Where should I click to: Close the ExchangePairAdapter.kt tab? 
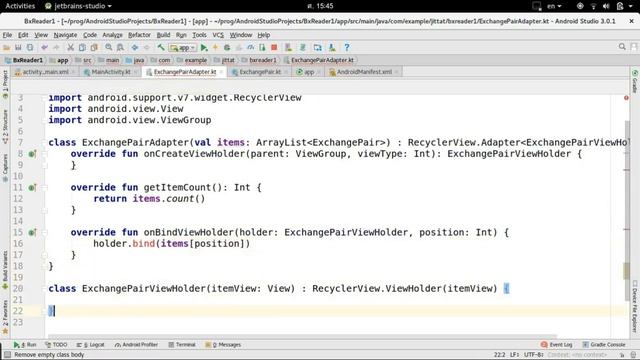221,72
